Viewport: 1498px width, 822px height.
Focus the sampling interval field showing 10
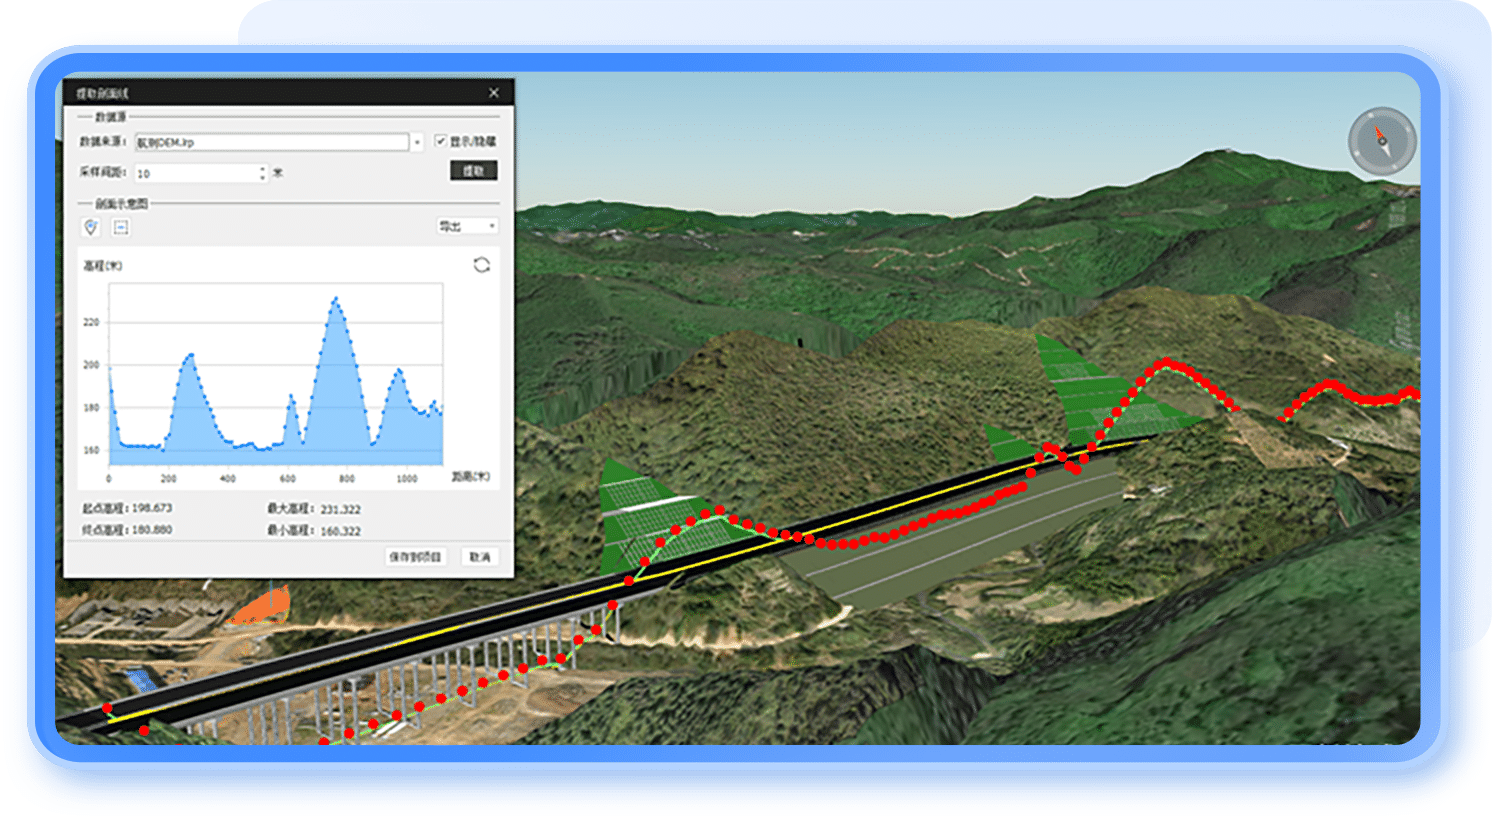point(196,174)
